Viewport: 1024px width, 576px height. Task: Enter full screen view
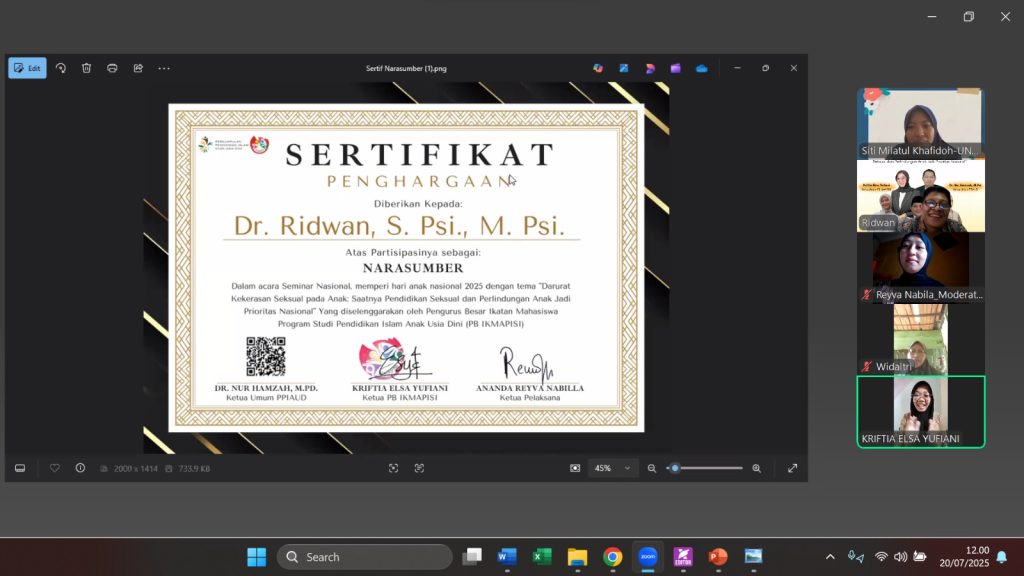coord(793,468)
